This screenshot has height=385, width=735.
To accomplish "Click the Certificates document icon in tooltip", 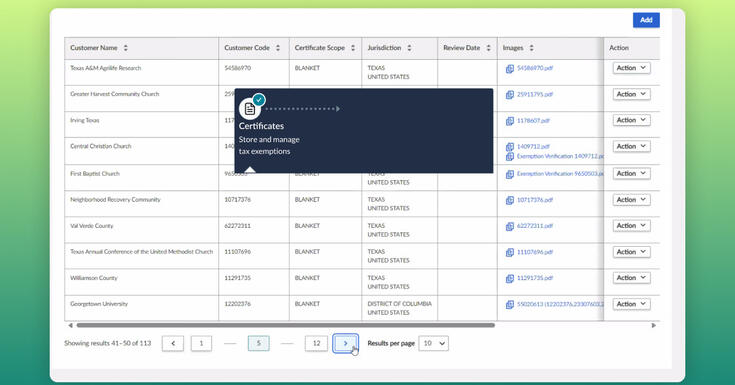I will [250, 109].
